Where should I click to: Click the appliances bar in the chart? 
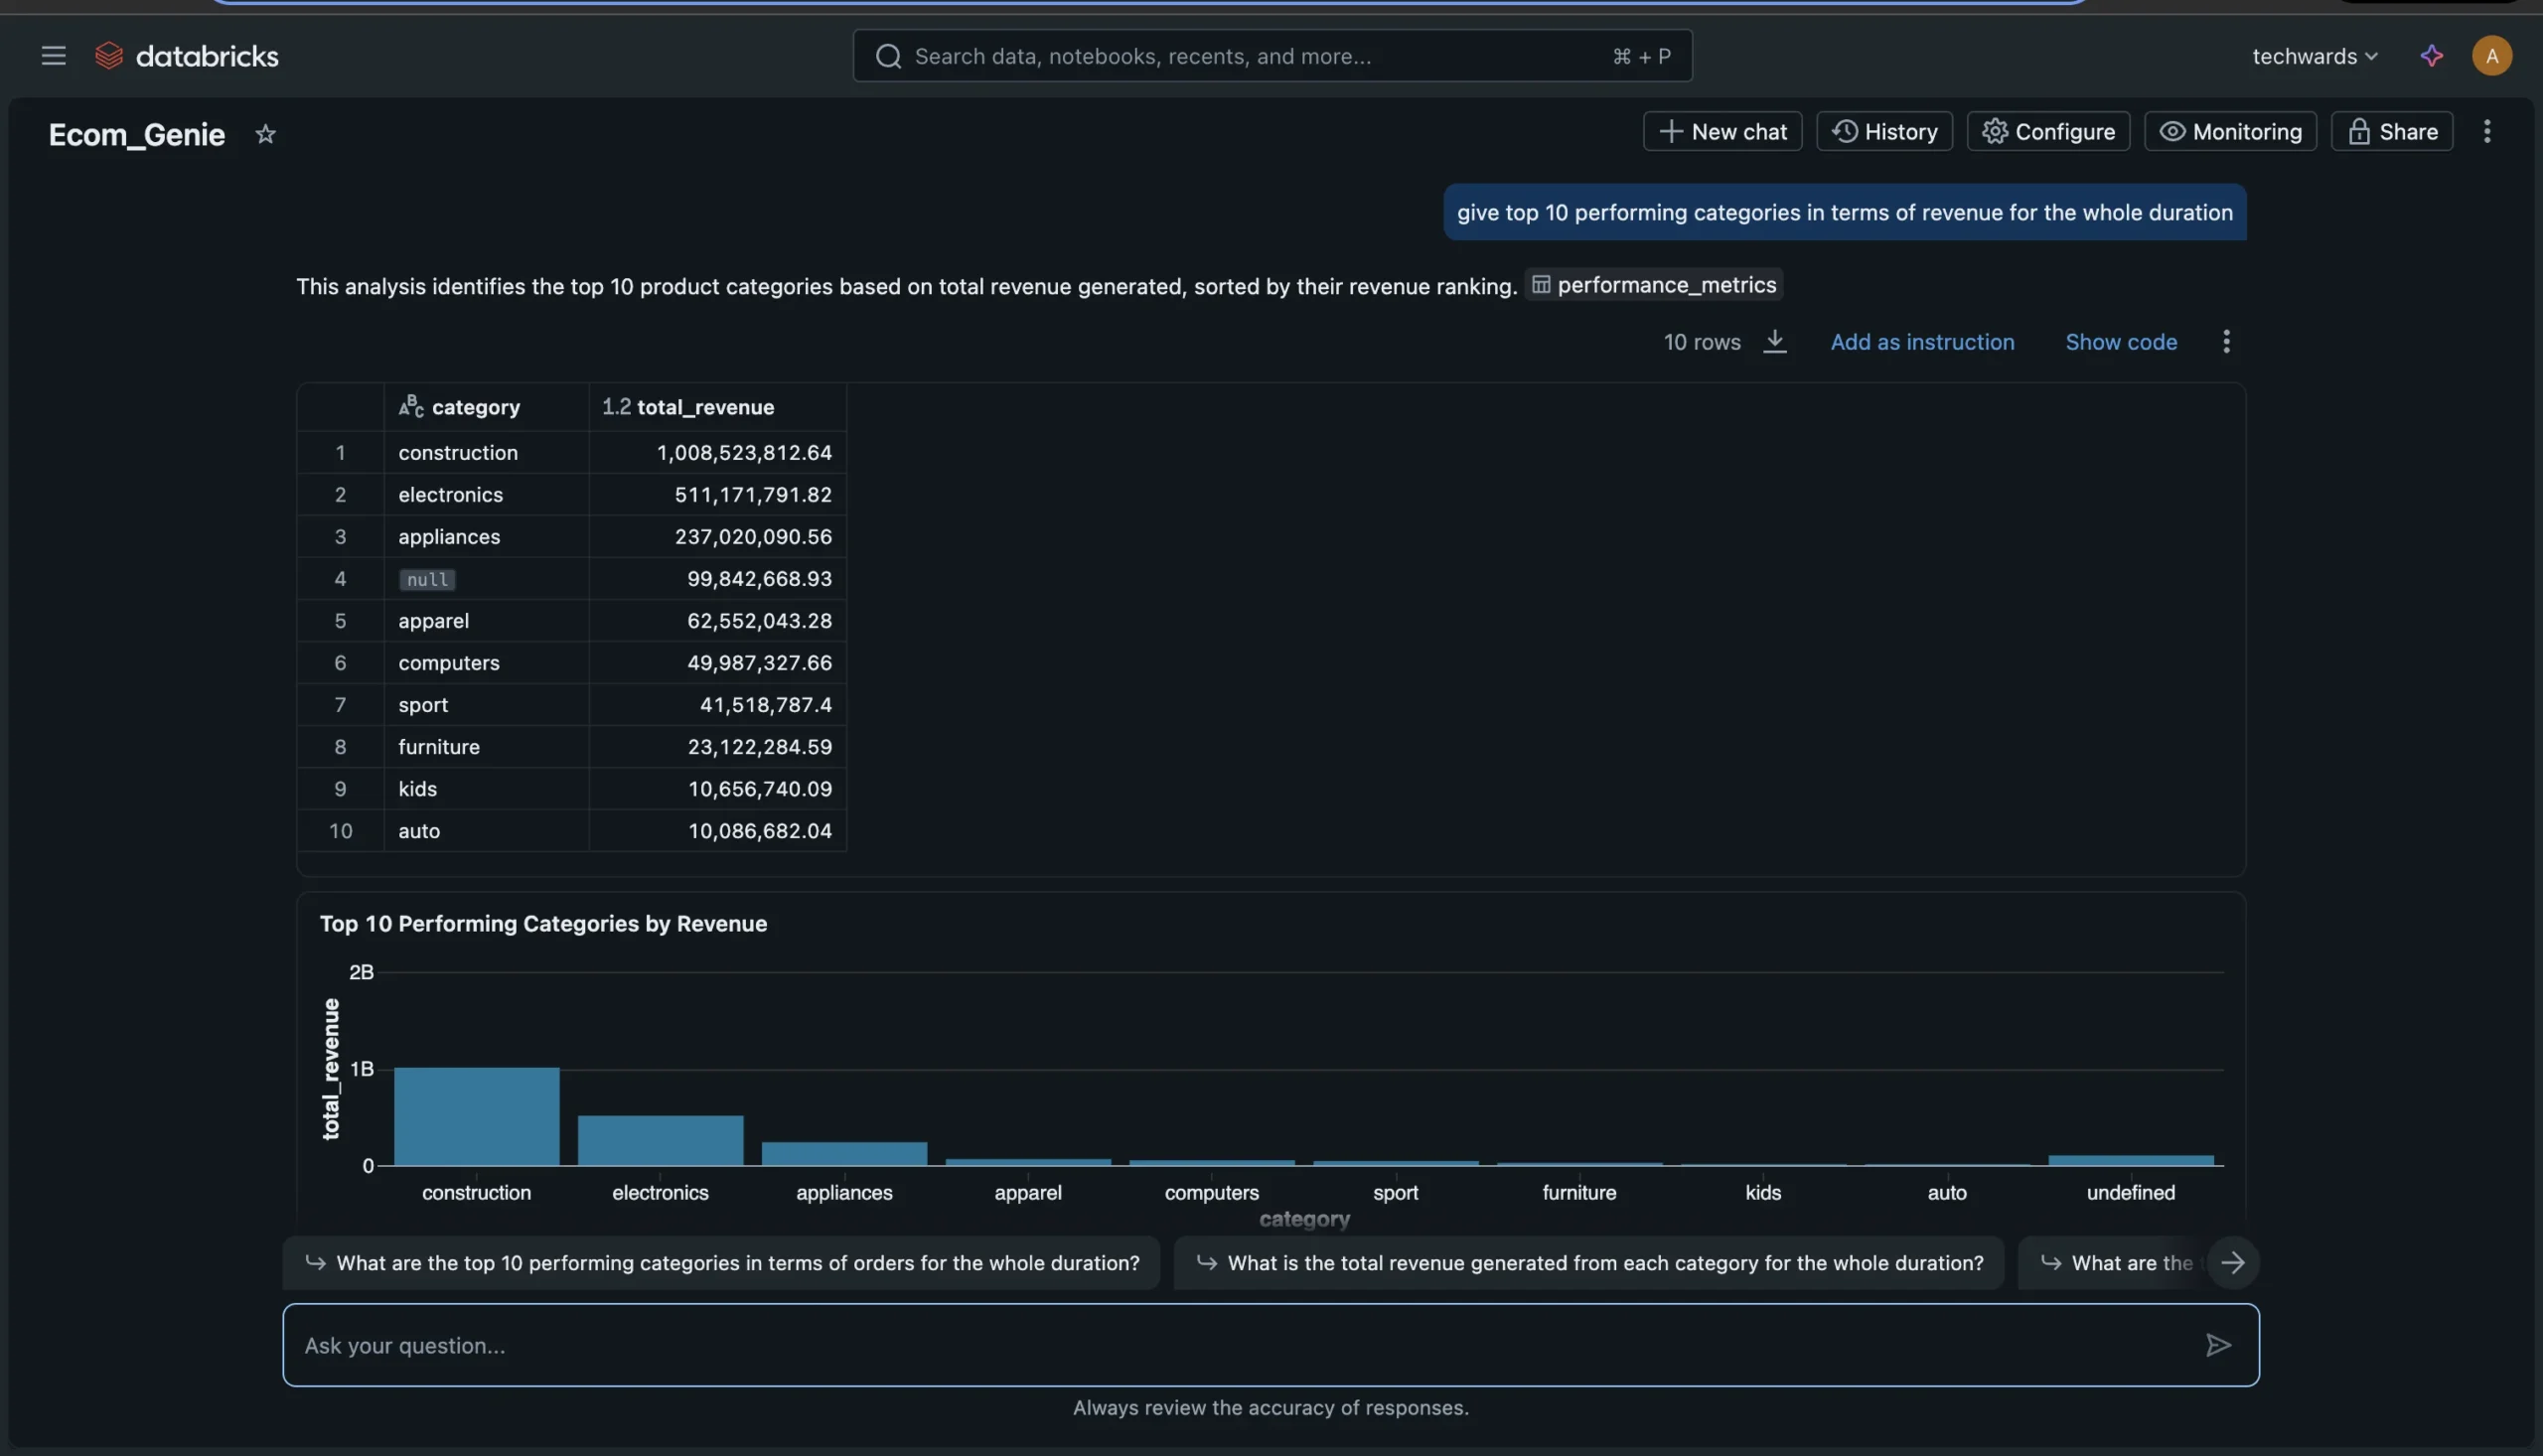(x=845, y=1154)
